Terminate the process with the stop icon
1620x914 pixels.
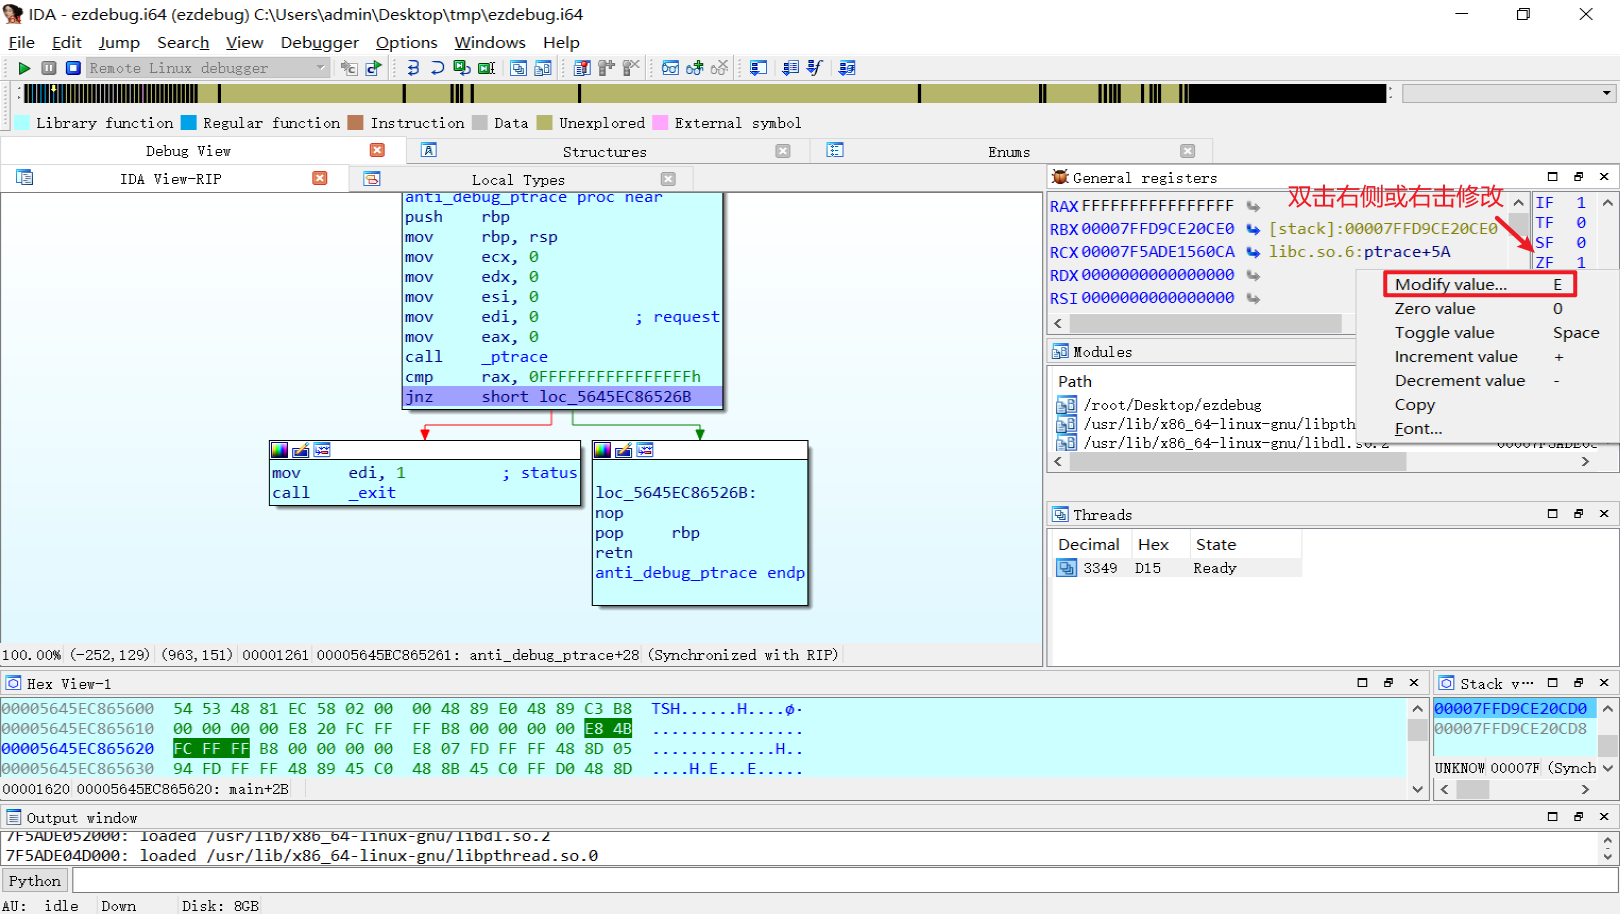point(73,68)
